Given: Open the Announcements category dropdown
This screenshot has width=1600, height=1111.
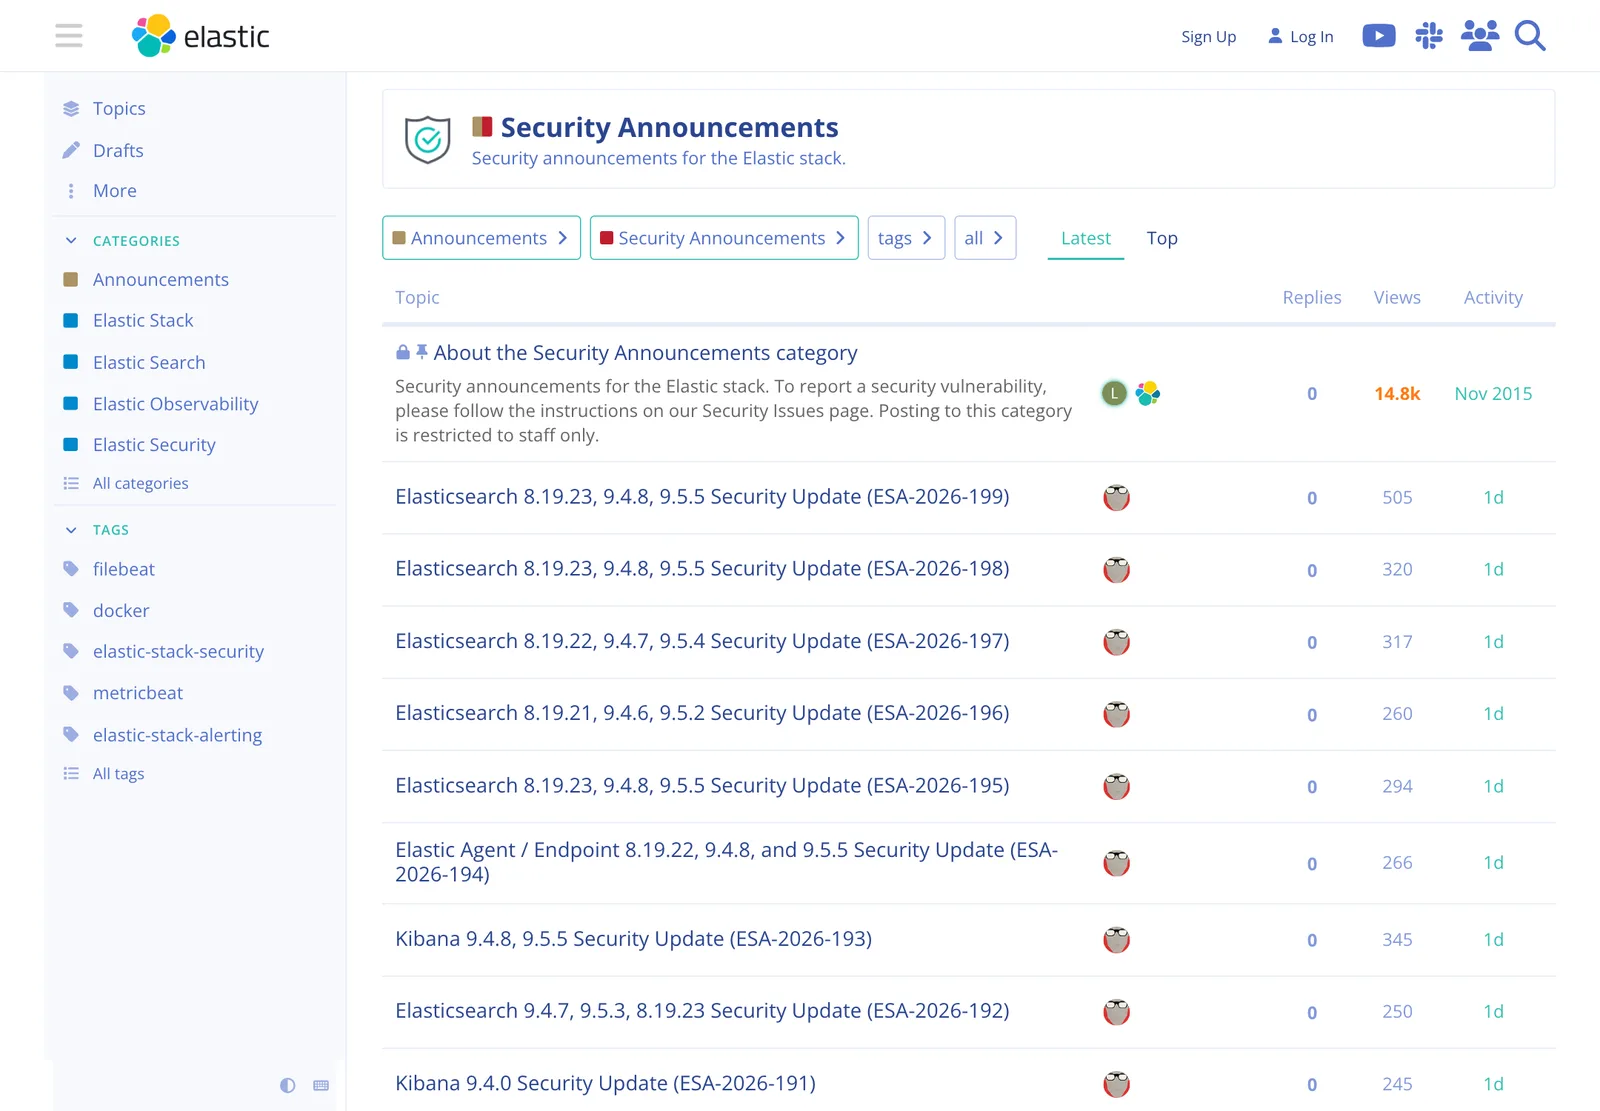Looking at the screenshot, I should click(481, 238).
